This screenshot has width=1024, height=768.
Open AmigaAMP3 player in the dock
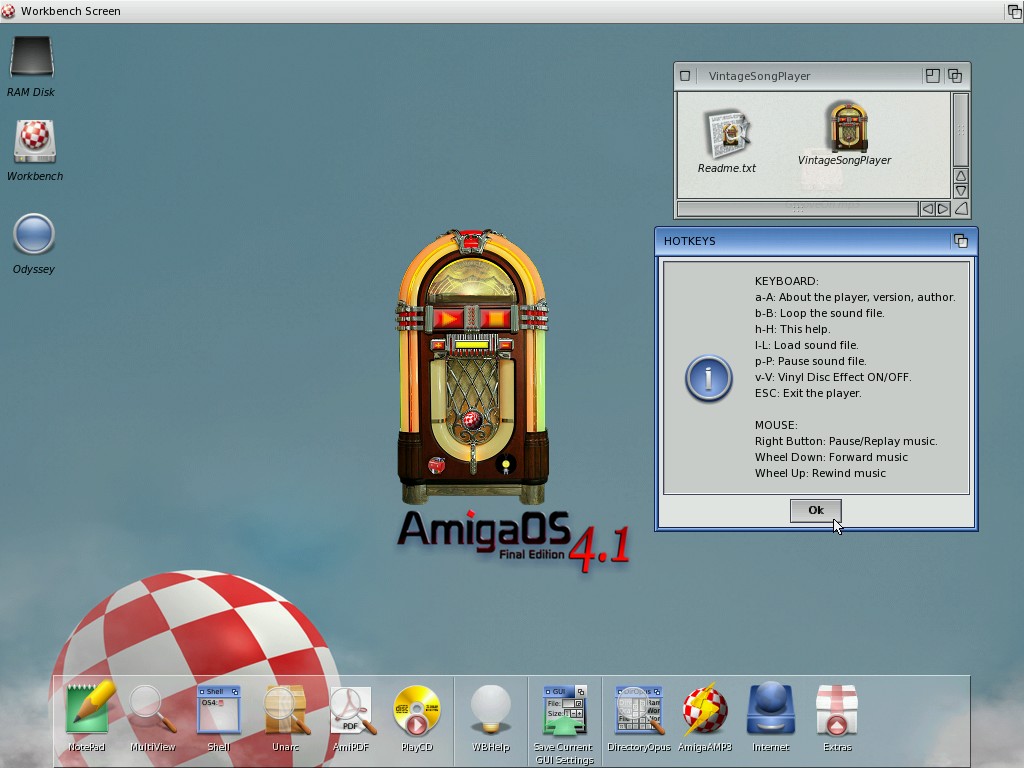[705, 710]
